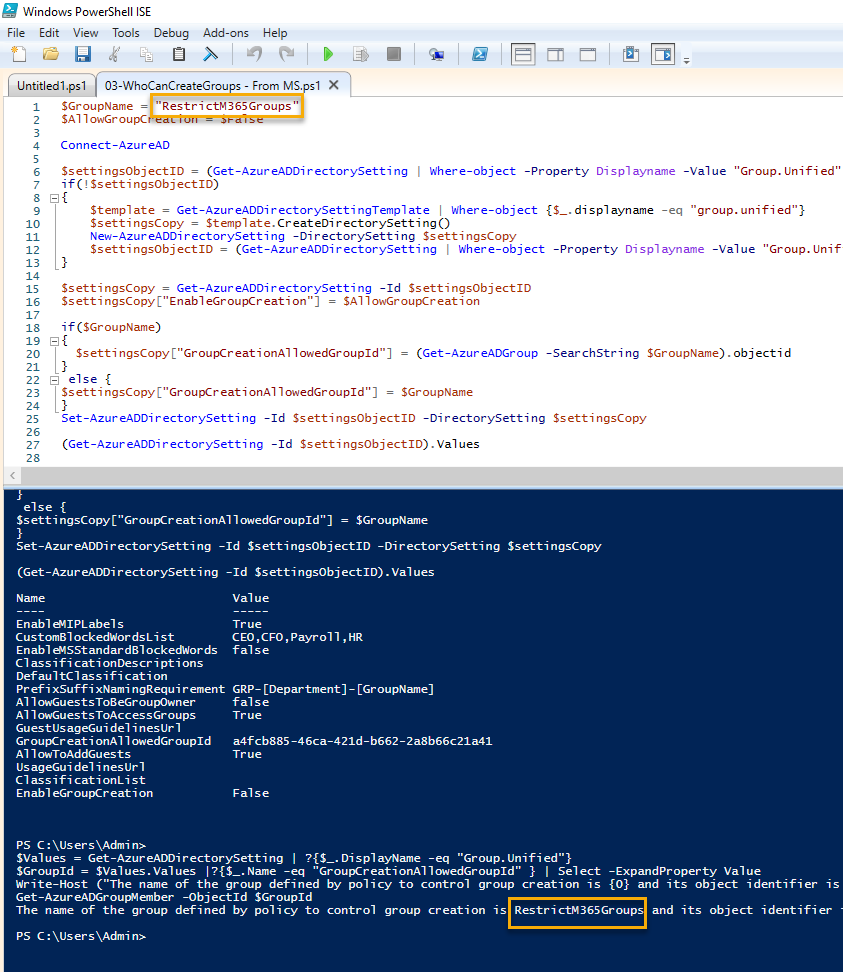Stop operation with the square stop icon
The image size is (843, 972).
point(394,55)
